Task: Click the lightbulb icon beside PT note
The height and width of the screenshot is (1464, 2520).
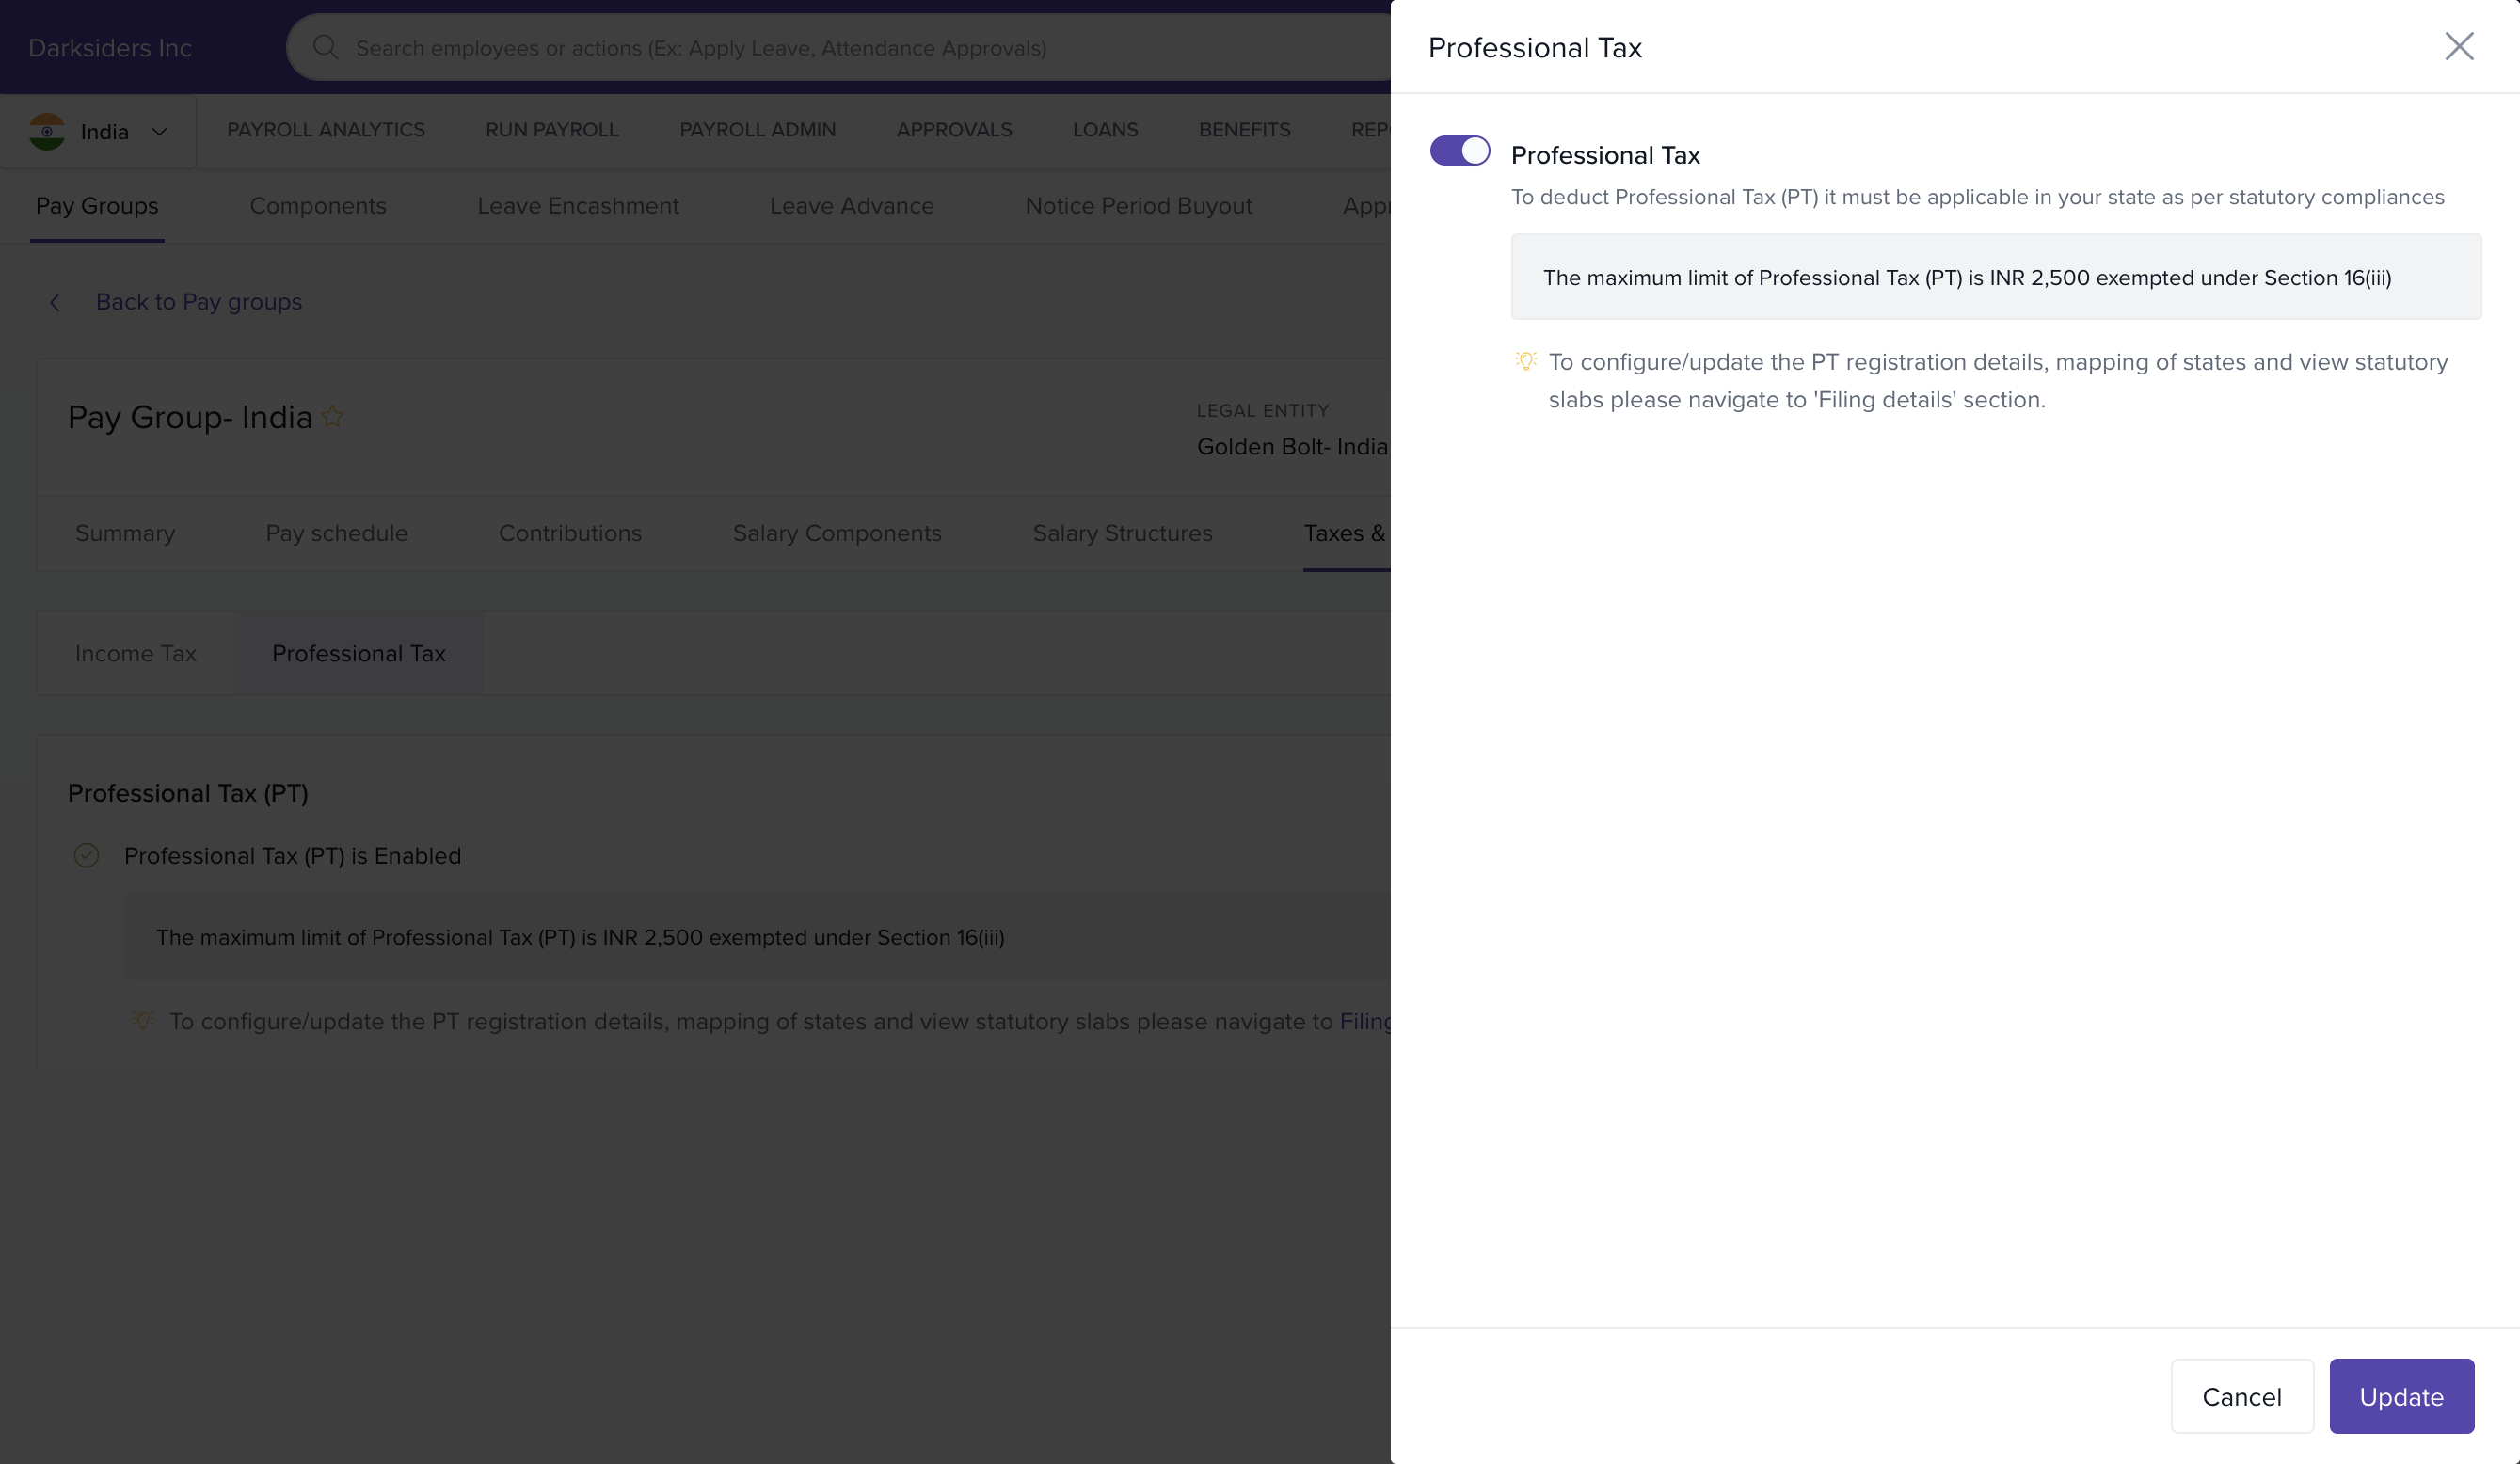Action: coord(143,1021)
